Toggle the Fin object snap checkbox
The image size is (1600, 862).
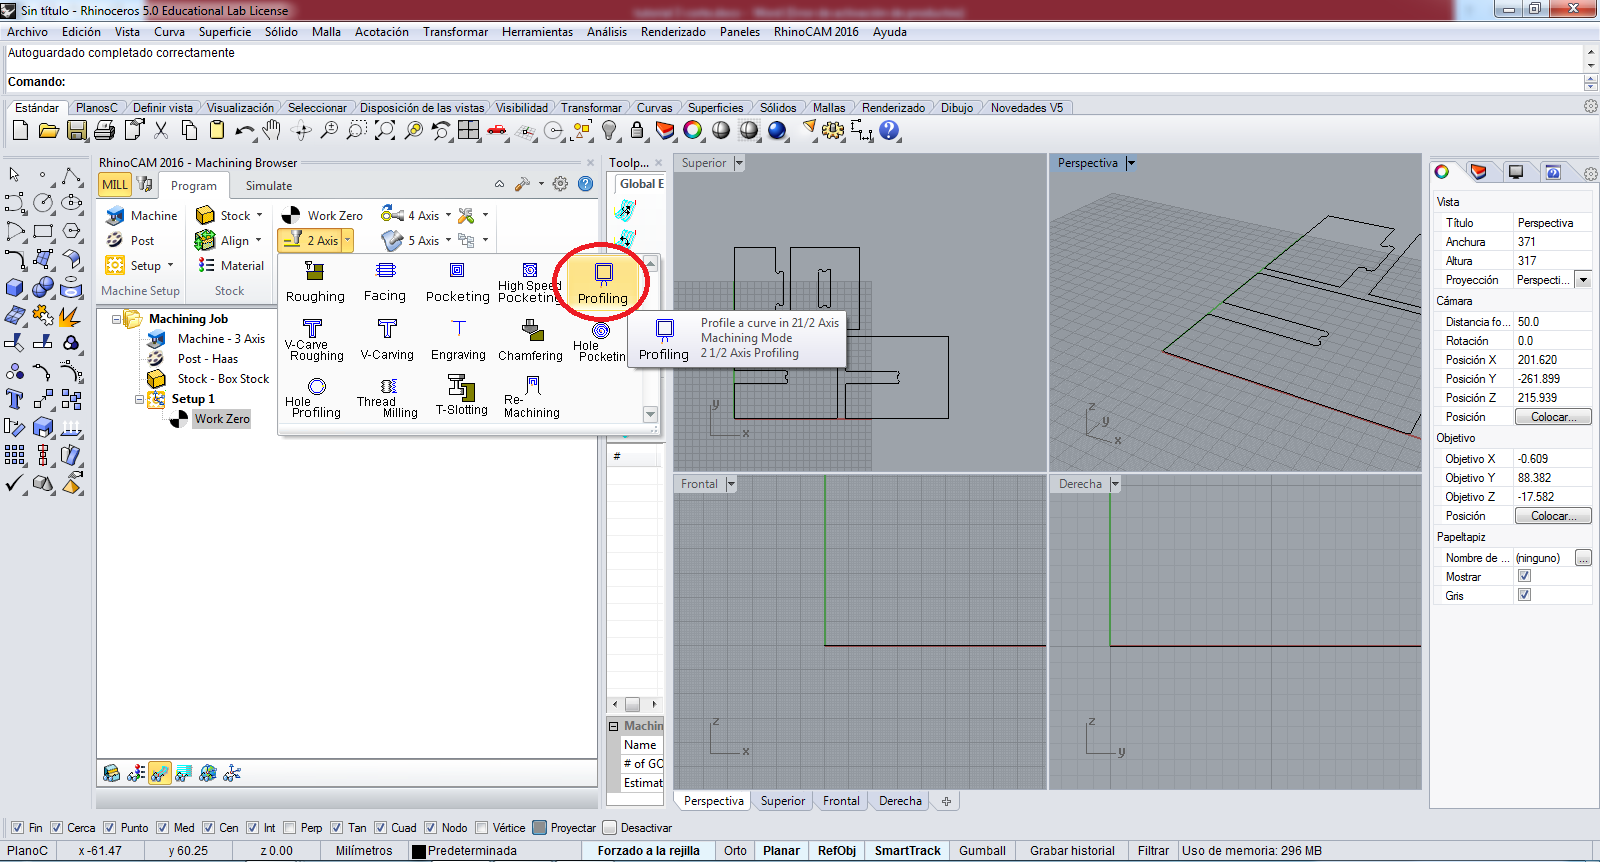(17, 828)
